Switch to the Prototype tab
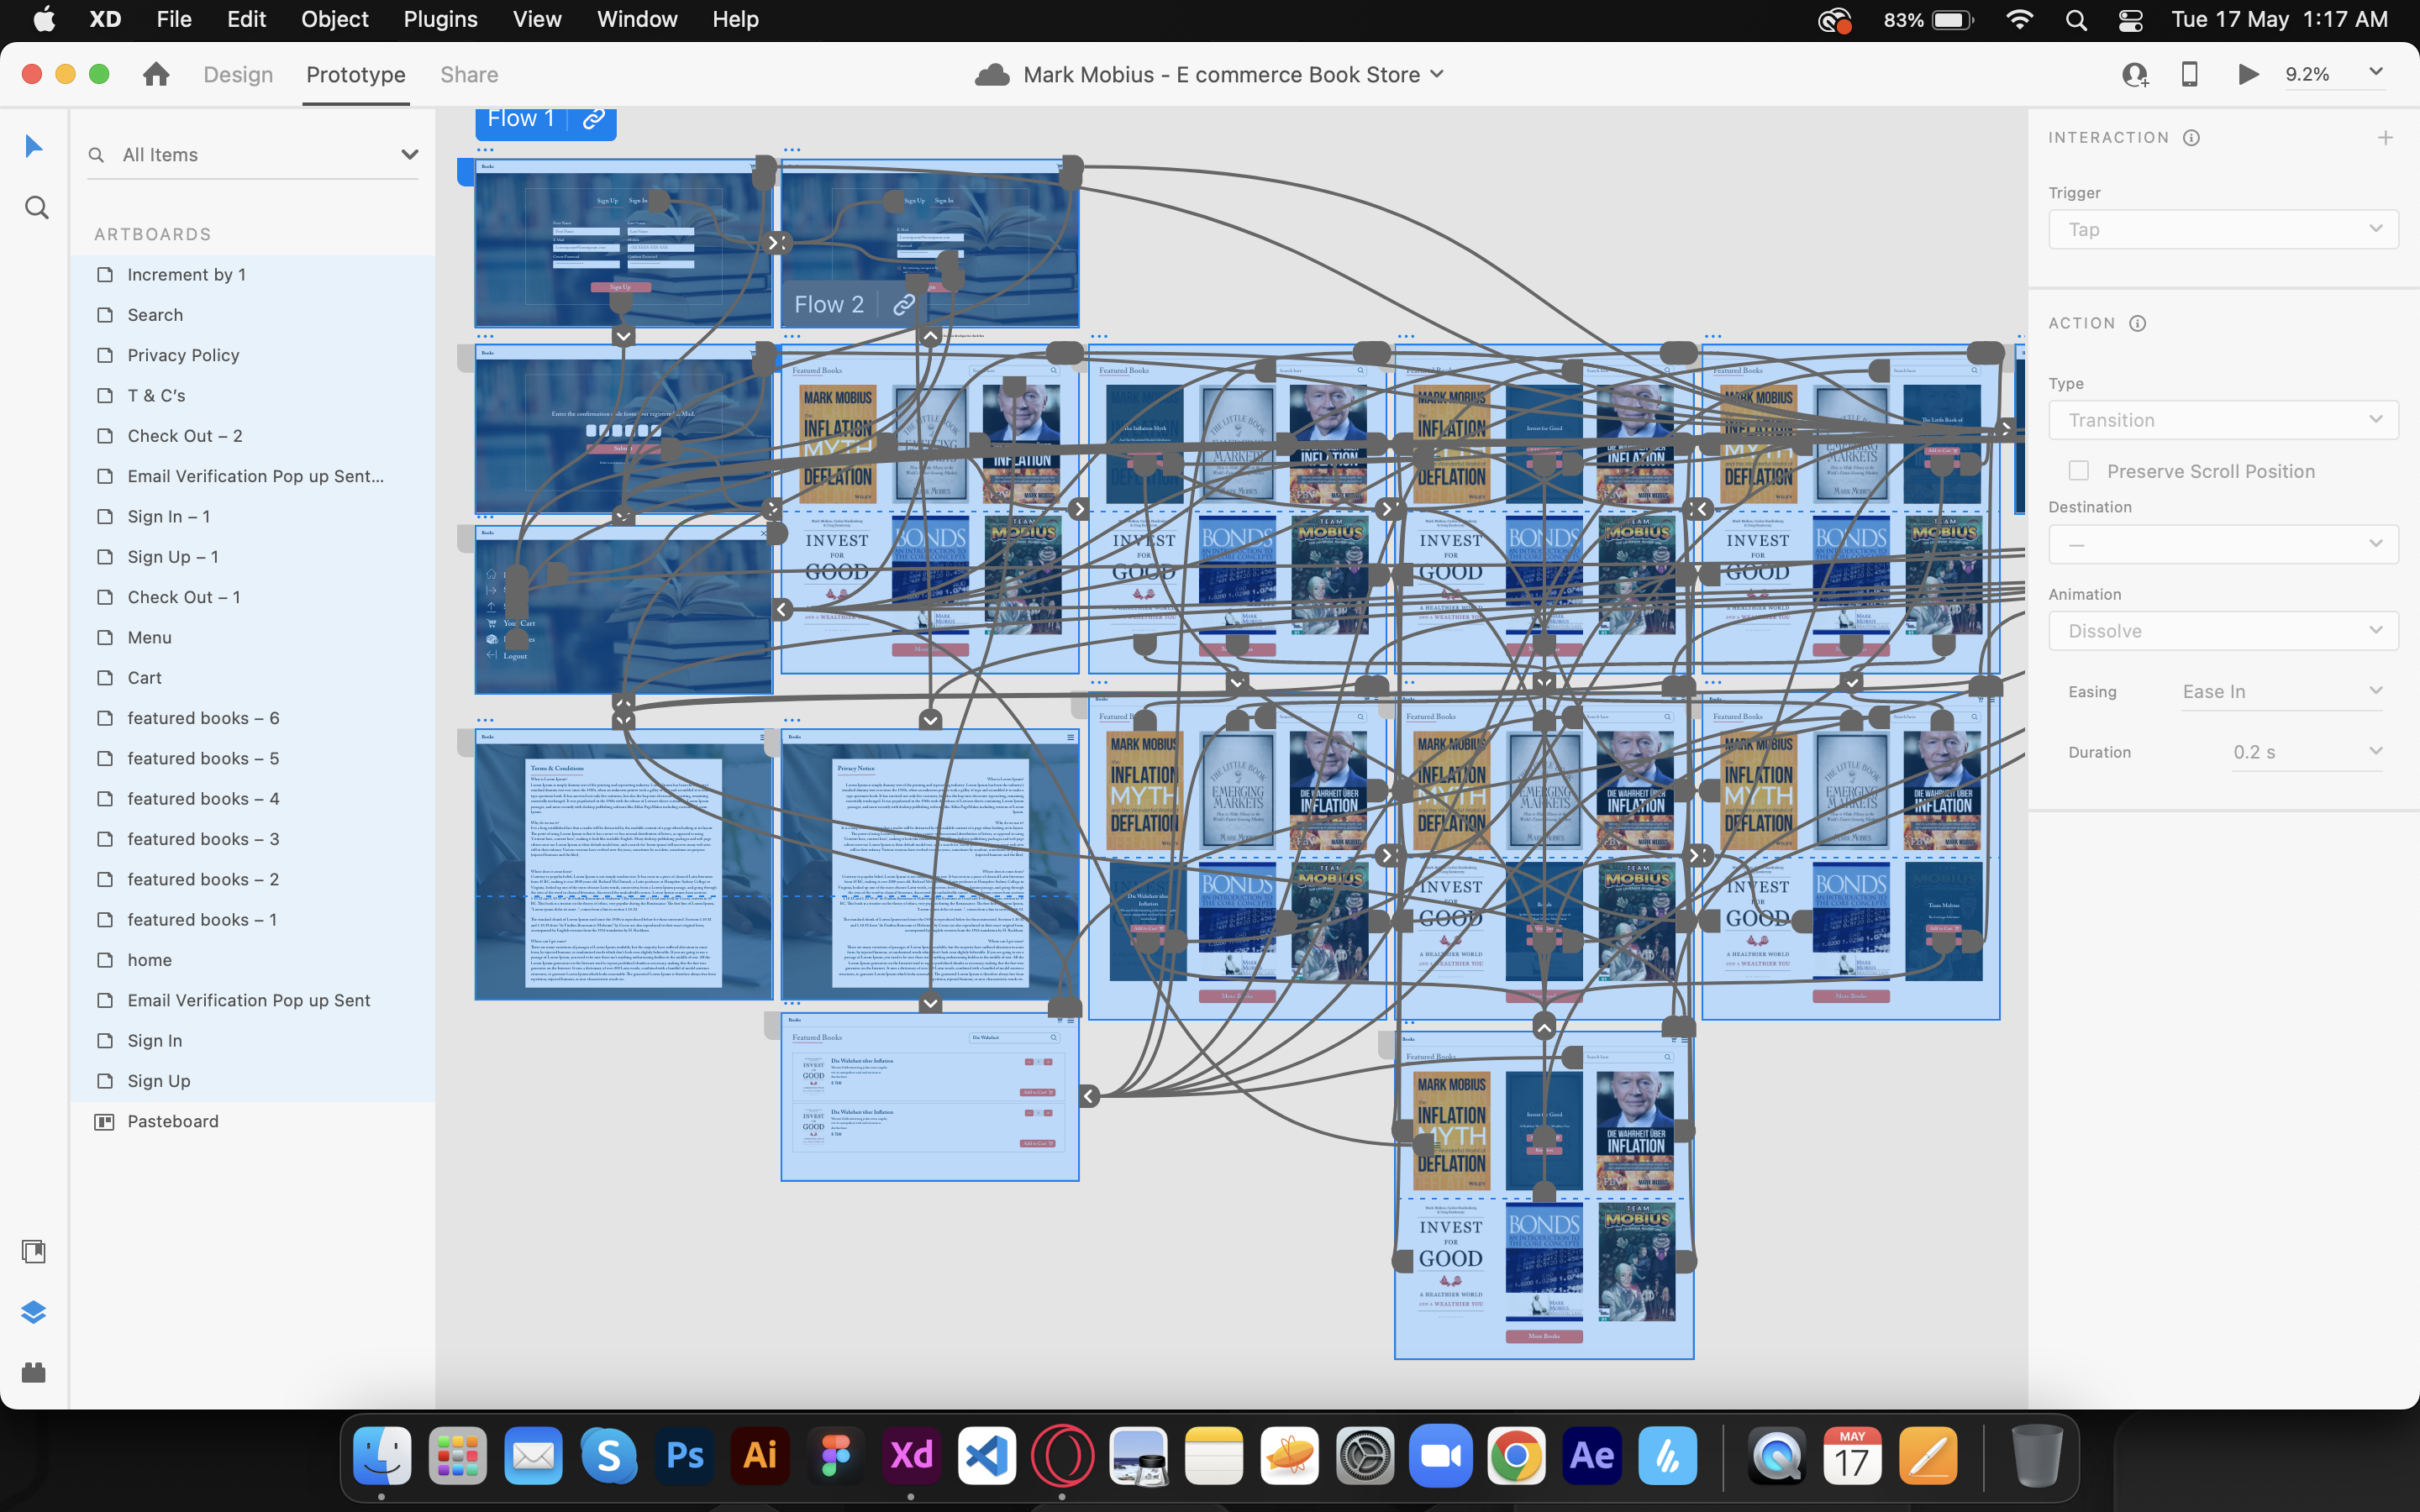Image resolution: width=2420 pixels, height=1512 pixels. 356,75
